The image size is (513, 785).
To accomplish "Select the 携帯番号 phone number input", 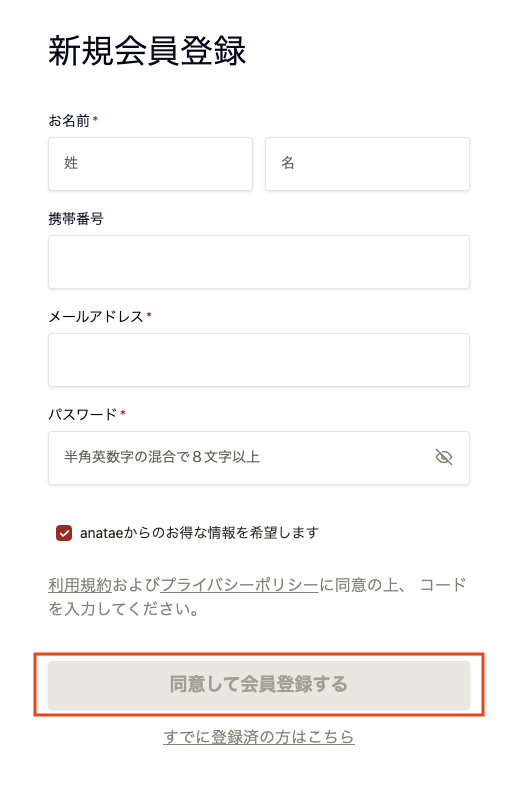I will point(259,262).
